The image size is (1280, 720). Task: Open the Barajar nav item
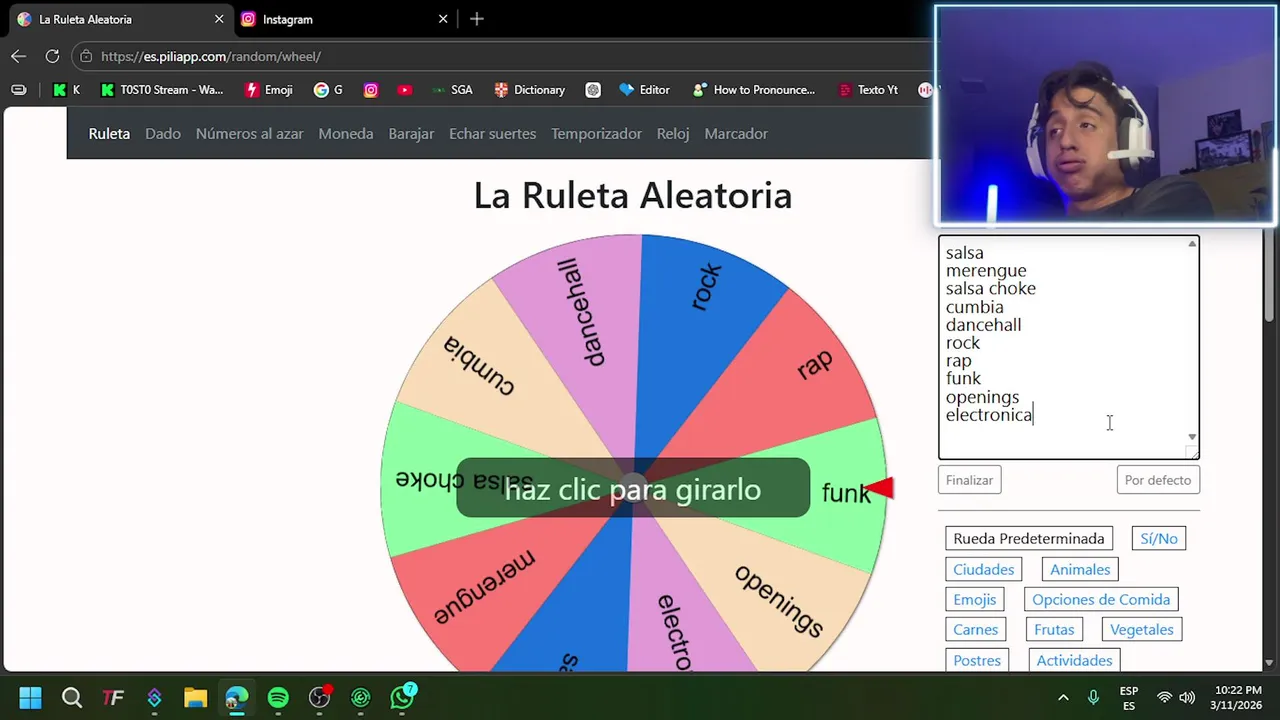click(411, 133)
